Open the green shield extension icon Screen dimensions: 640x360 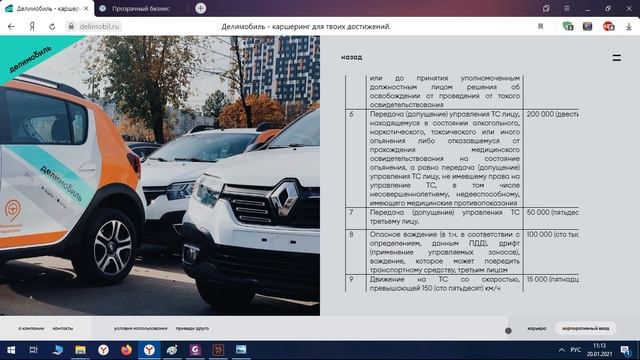click(568, 27)
